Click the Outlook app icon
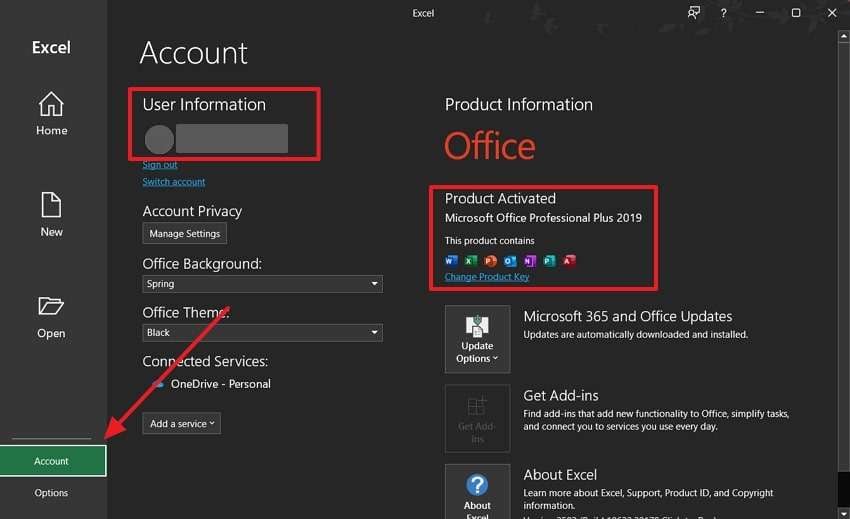Screen dimensions: 850x519 pyautogui.click(x=510, y=261)
